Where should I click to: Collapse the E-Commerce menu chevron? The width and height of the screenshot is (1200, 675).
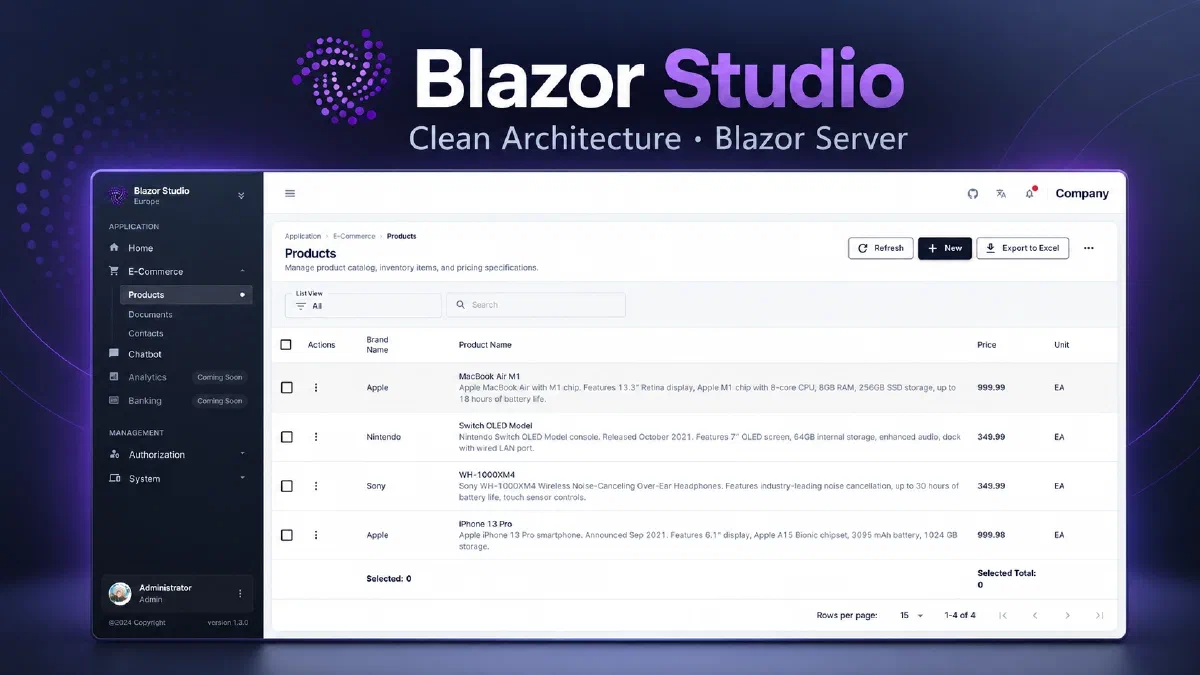[242, 271]
